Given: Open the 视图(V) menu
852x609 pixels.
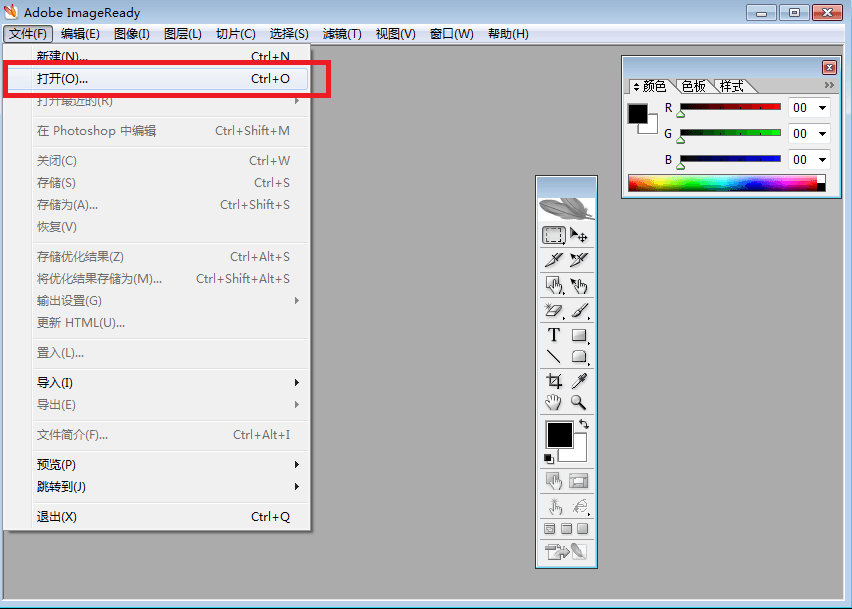Looking at the screenshot, I should point(396,34).
